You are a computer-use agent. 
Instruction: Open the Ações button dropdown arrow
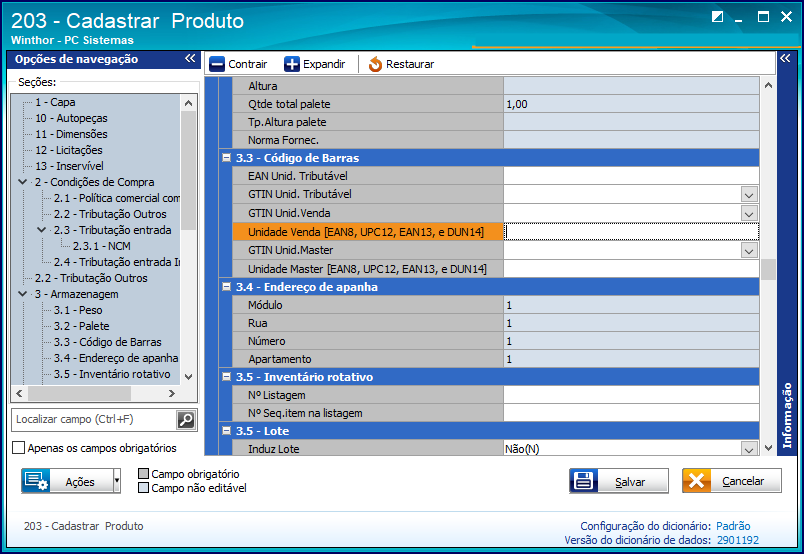[x=116, y=481]
